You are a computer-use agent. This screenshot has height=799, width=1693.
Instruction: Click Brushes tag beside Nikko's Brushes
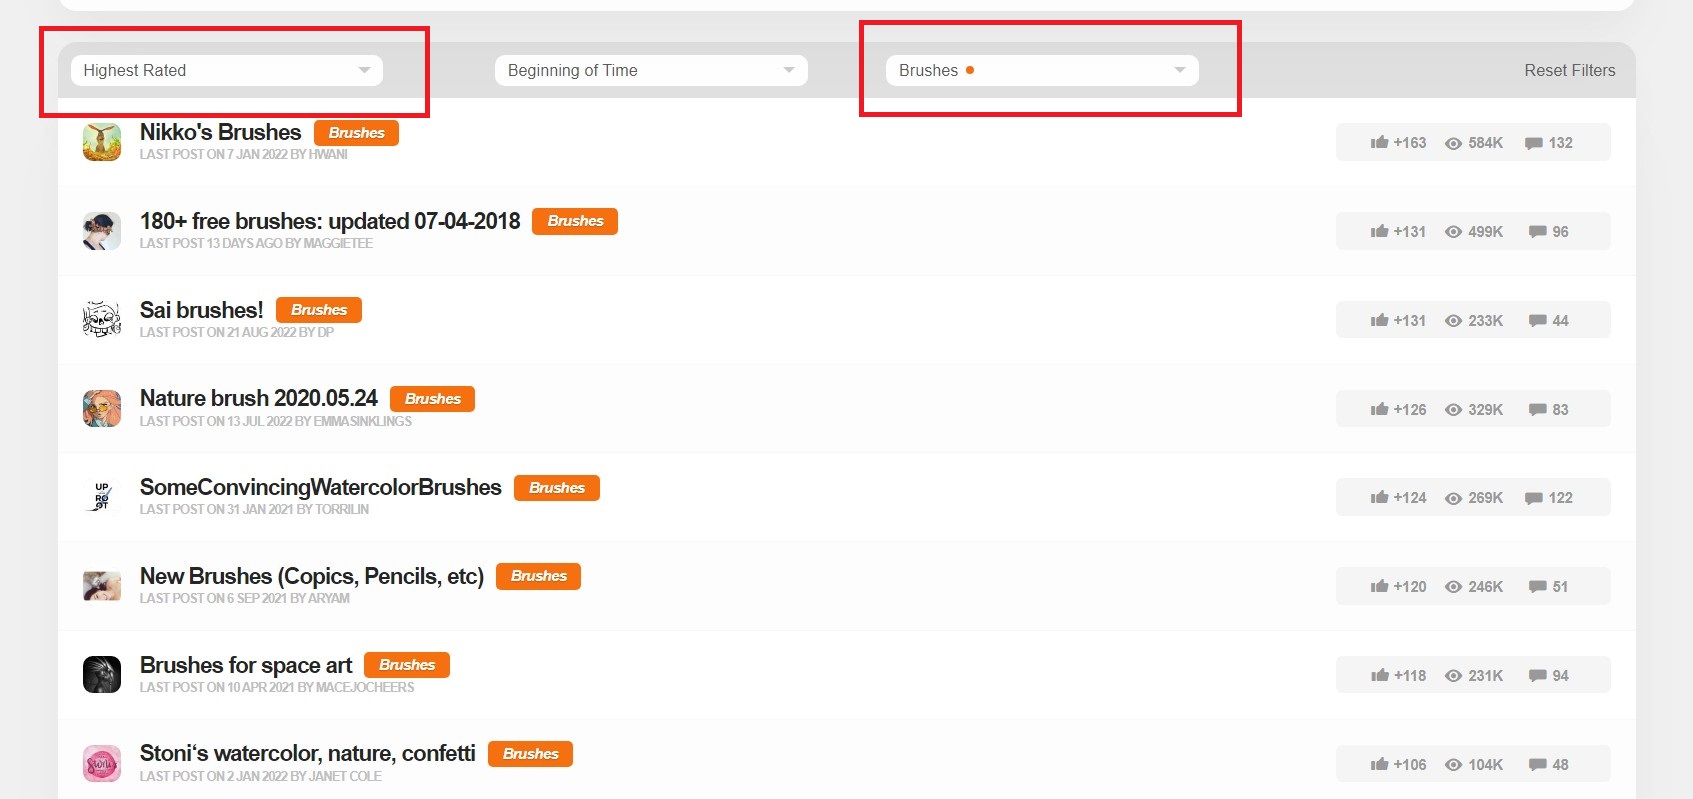coord(356,133)
